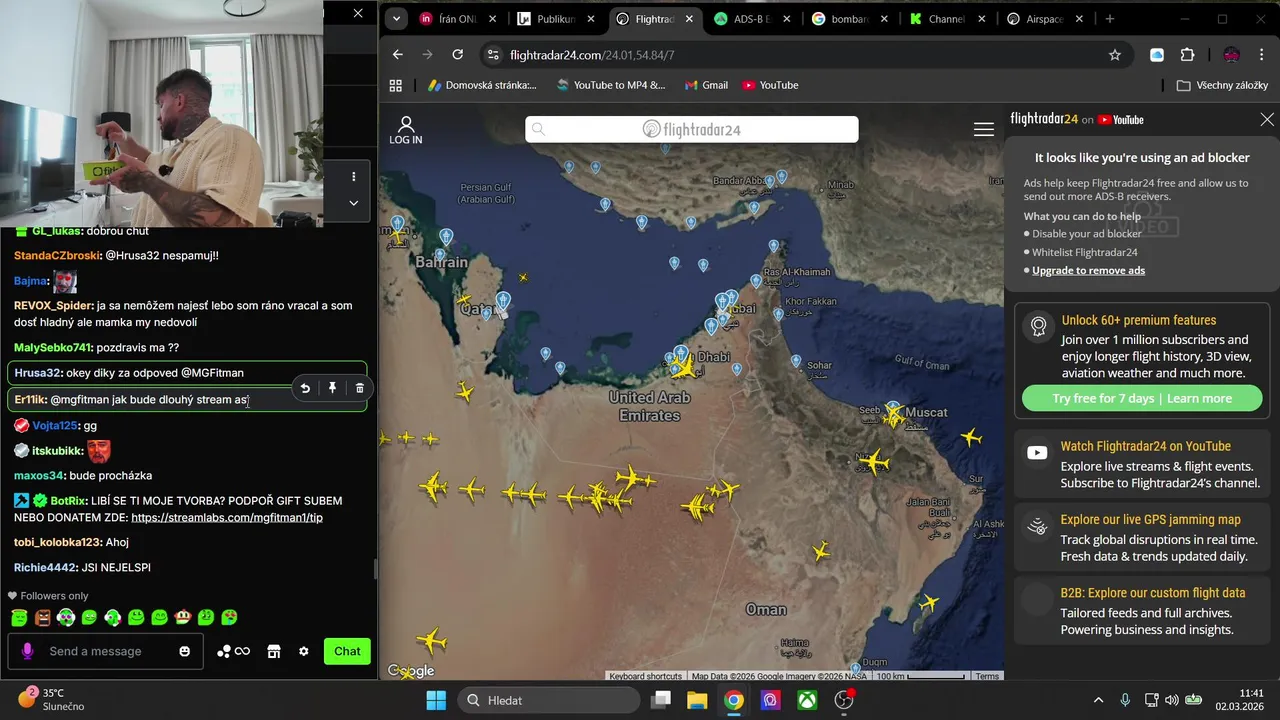The height and width of the screenshot is (720, 1280).
Task: Open weather widget showing 35°C
Action: click(50, 699)
